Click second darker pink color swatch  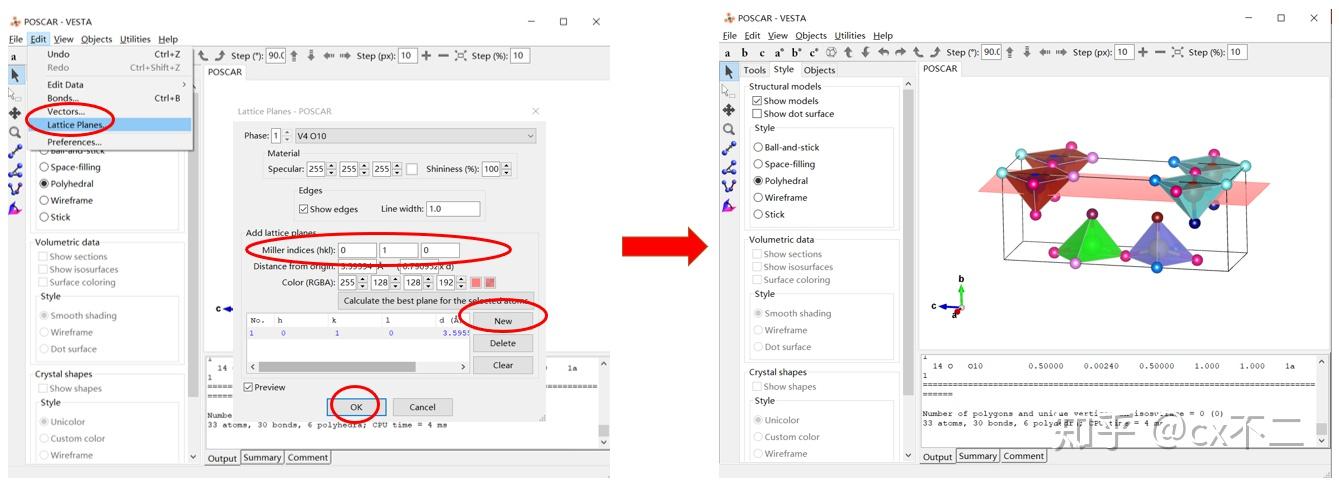pyautogui.click(x=490, y=283)
